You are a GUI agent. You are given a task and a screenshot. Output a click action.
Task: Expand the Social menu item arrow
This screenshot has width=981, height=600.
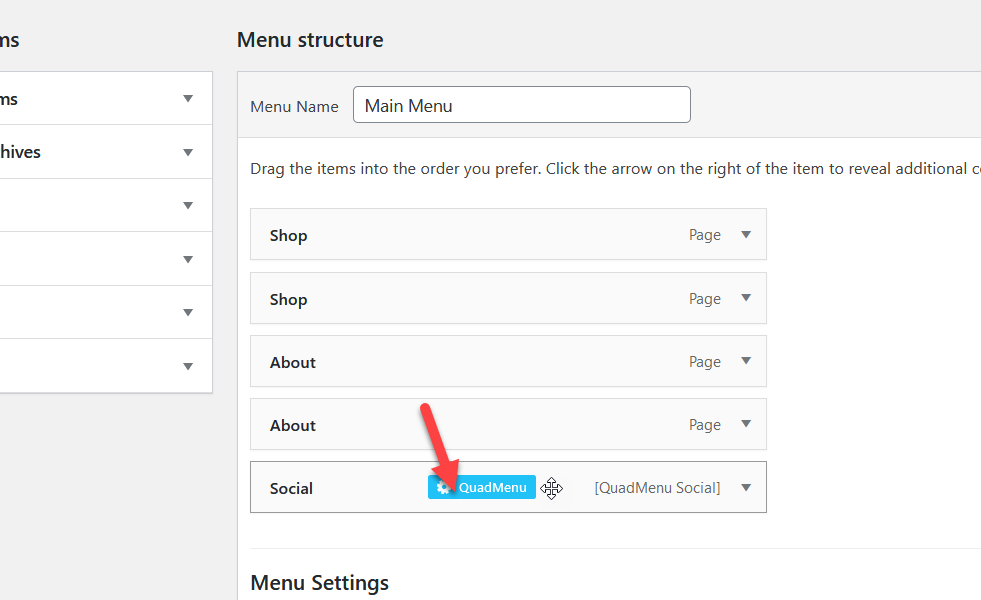(x=746, y=487)
